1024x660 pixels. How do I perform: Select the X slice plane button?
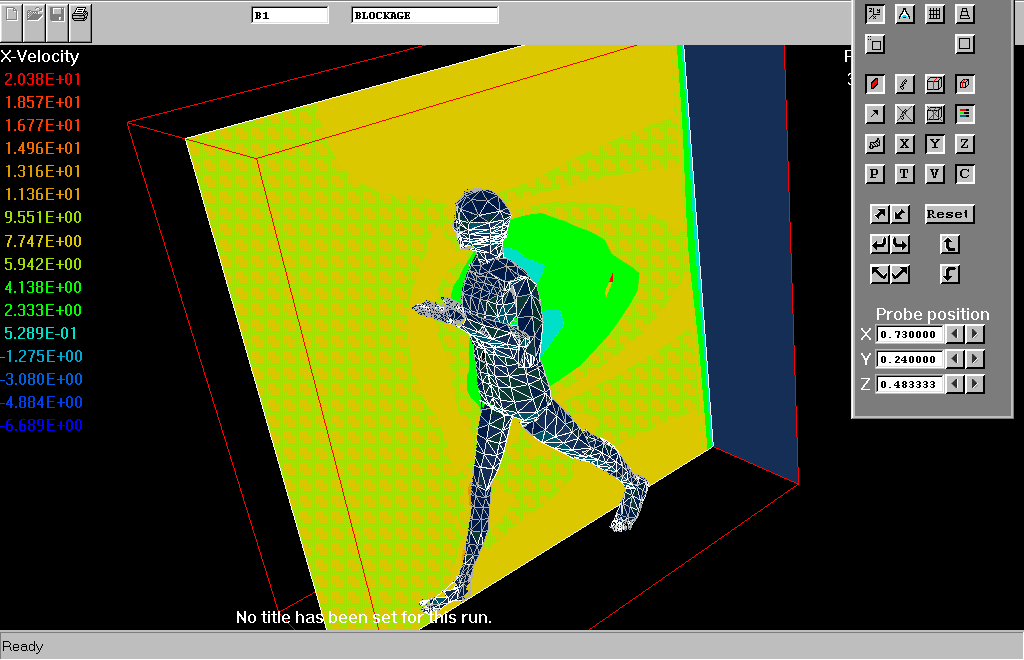905,144
